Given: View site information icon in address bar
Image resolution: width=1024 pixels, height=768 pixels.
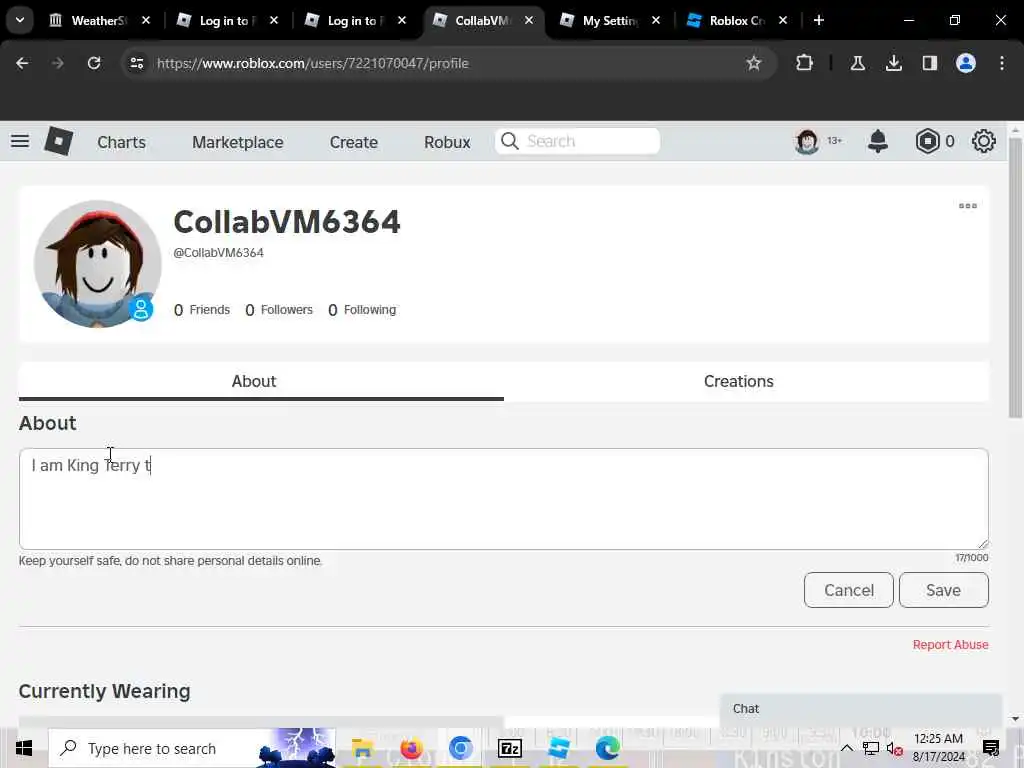Looking at the screenshot, I should pyautogui.click(x=136, y=63).
